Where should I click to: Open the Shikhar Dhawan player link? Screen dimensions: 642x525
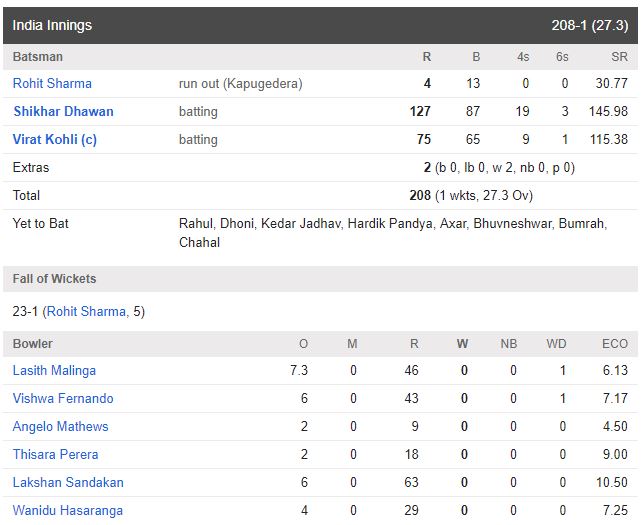(x=63, y=111)
